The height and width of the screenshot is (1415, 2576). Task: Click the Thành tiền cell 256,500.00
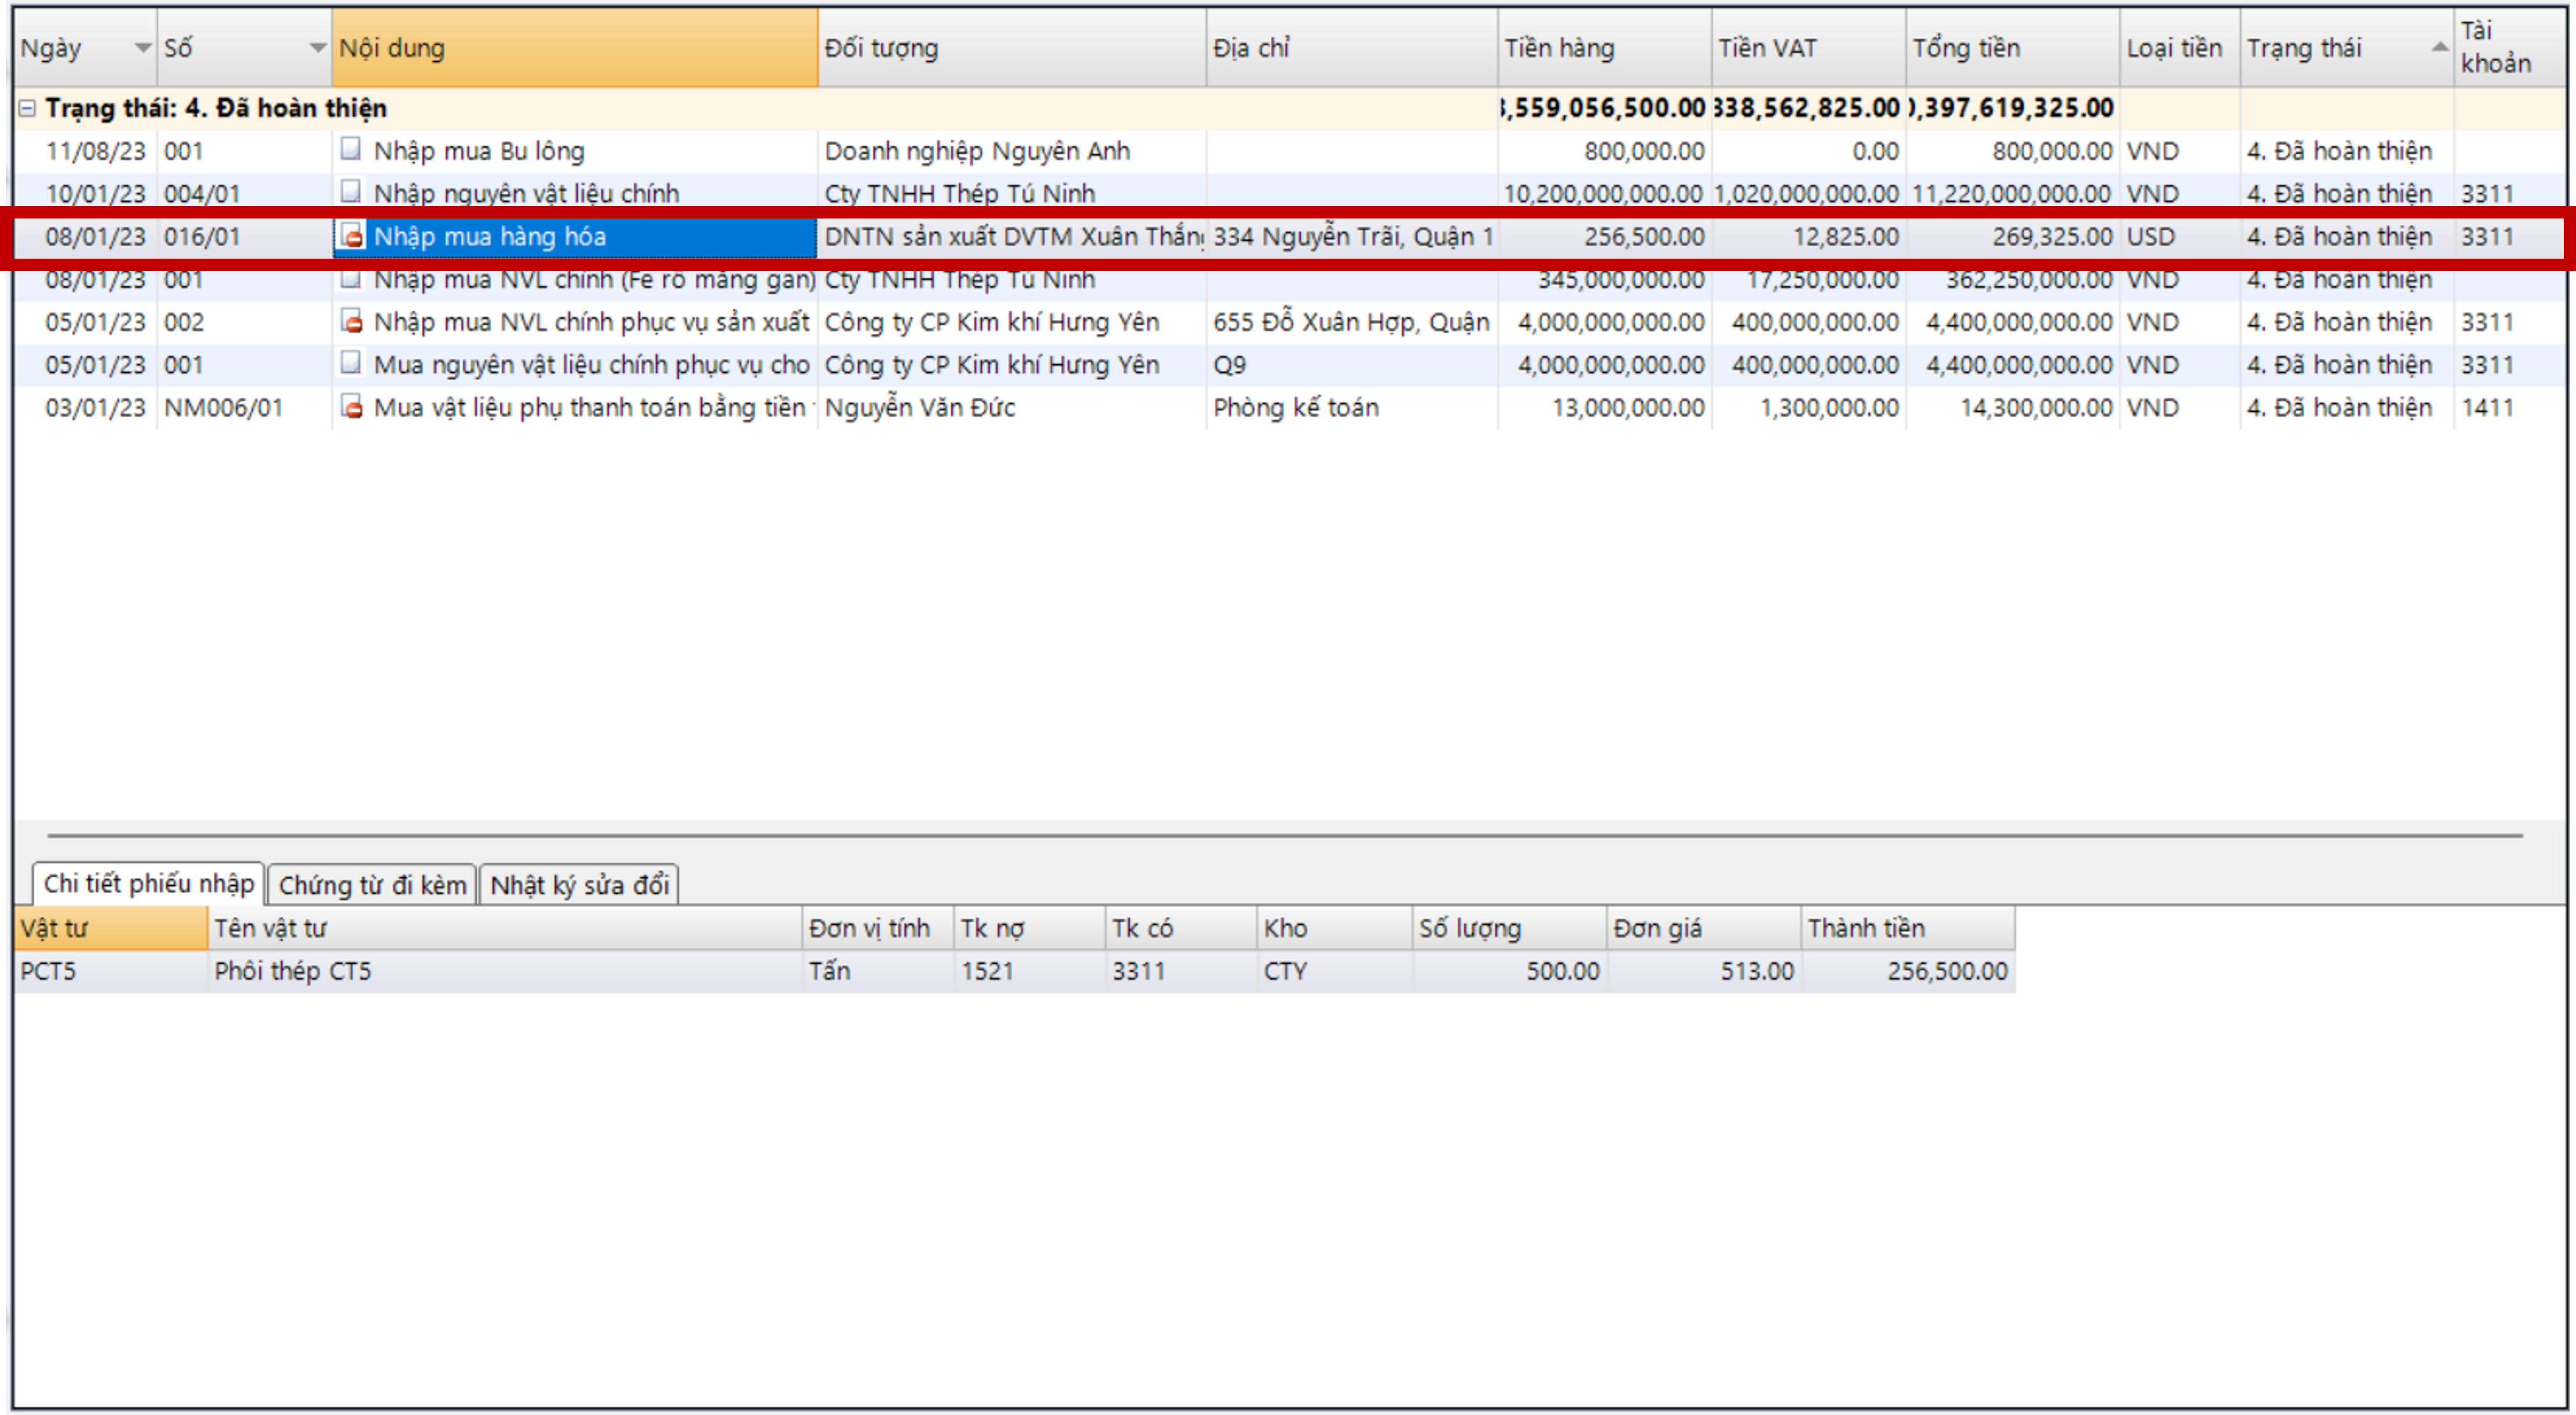(x=1946, y=971)
